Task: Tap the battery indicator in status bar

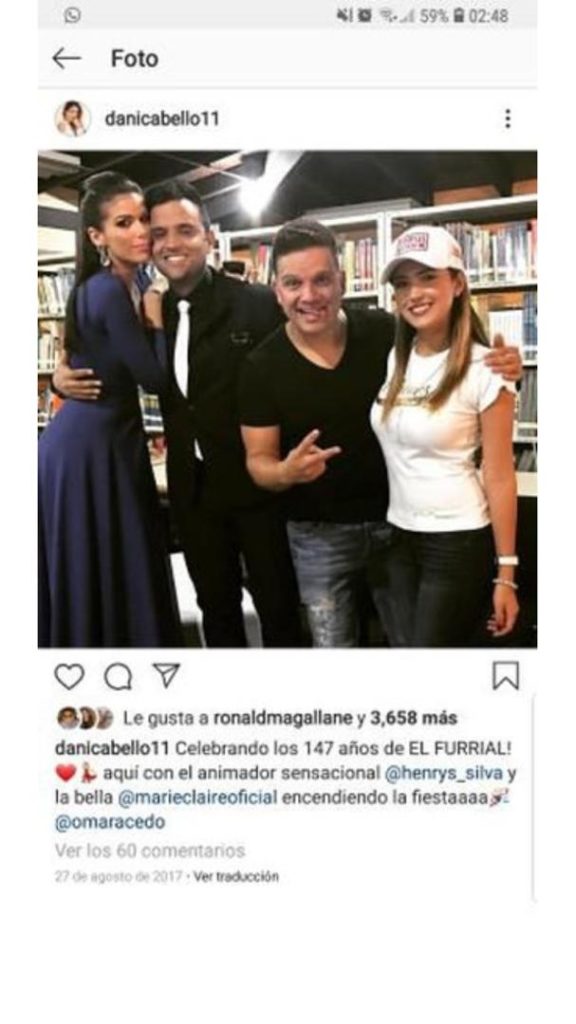Action: click(458, 16)
